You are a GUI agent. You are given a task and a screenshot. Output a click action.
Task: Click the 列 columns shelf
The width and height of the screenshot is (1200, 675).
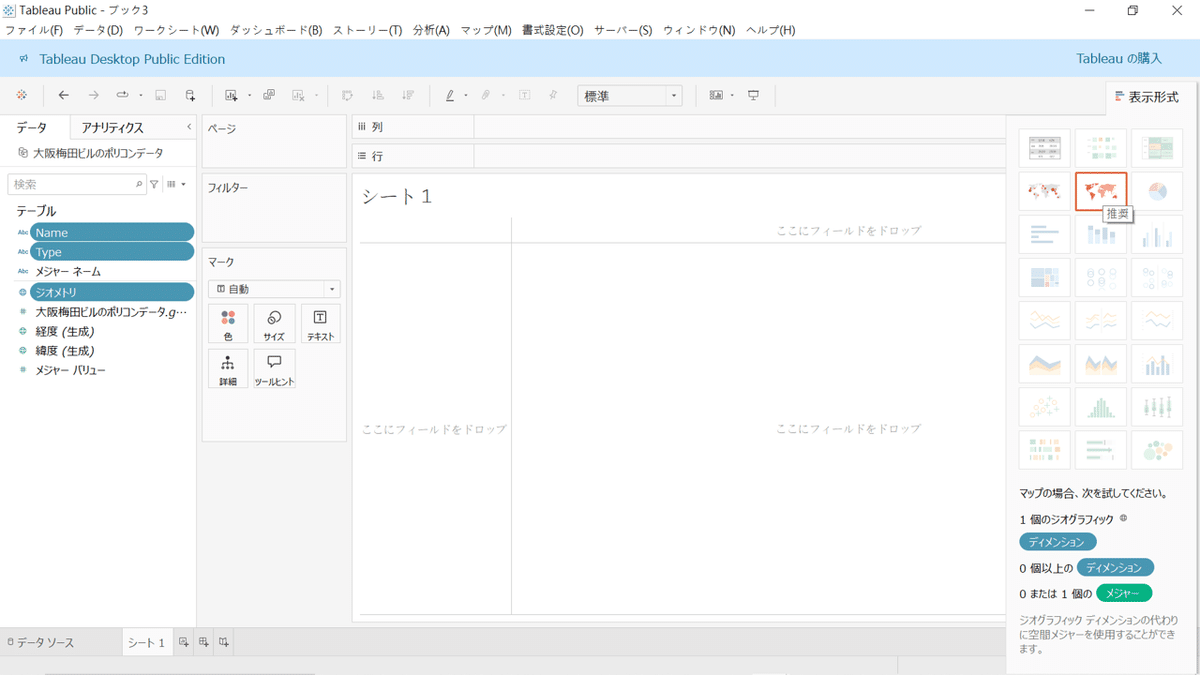(x=679, y=127)
